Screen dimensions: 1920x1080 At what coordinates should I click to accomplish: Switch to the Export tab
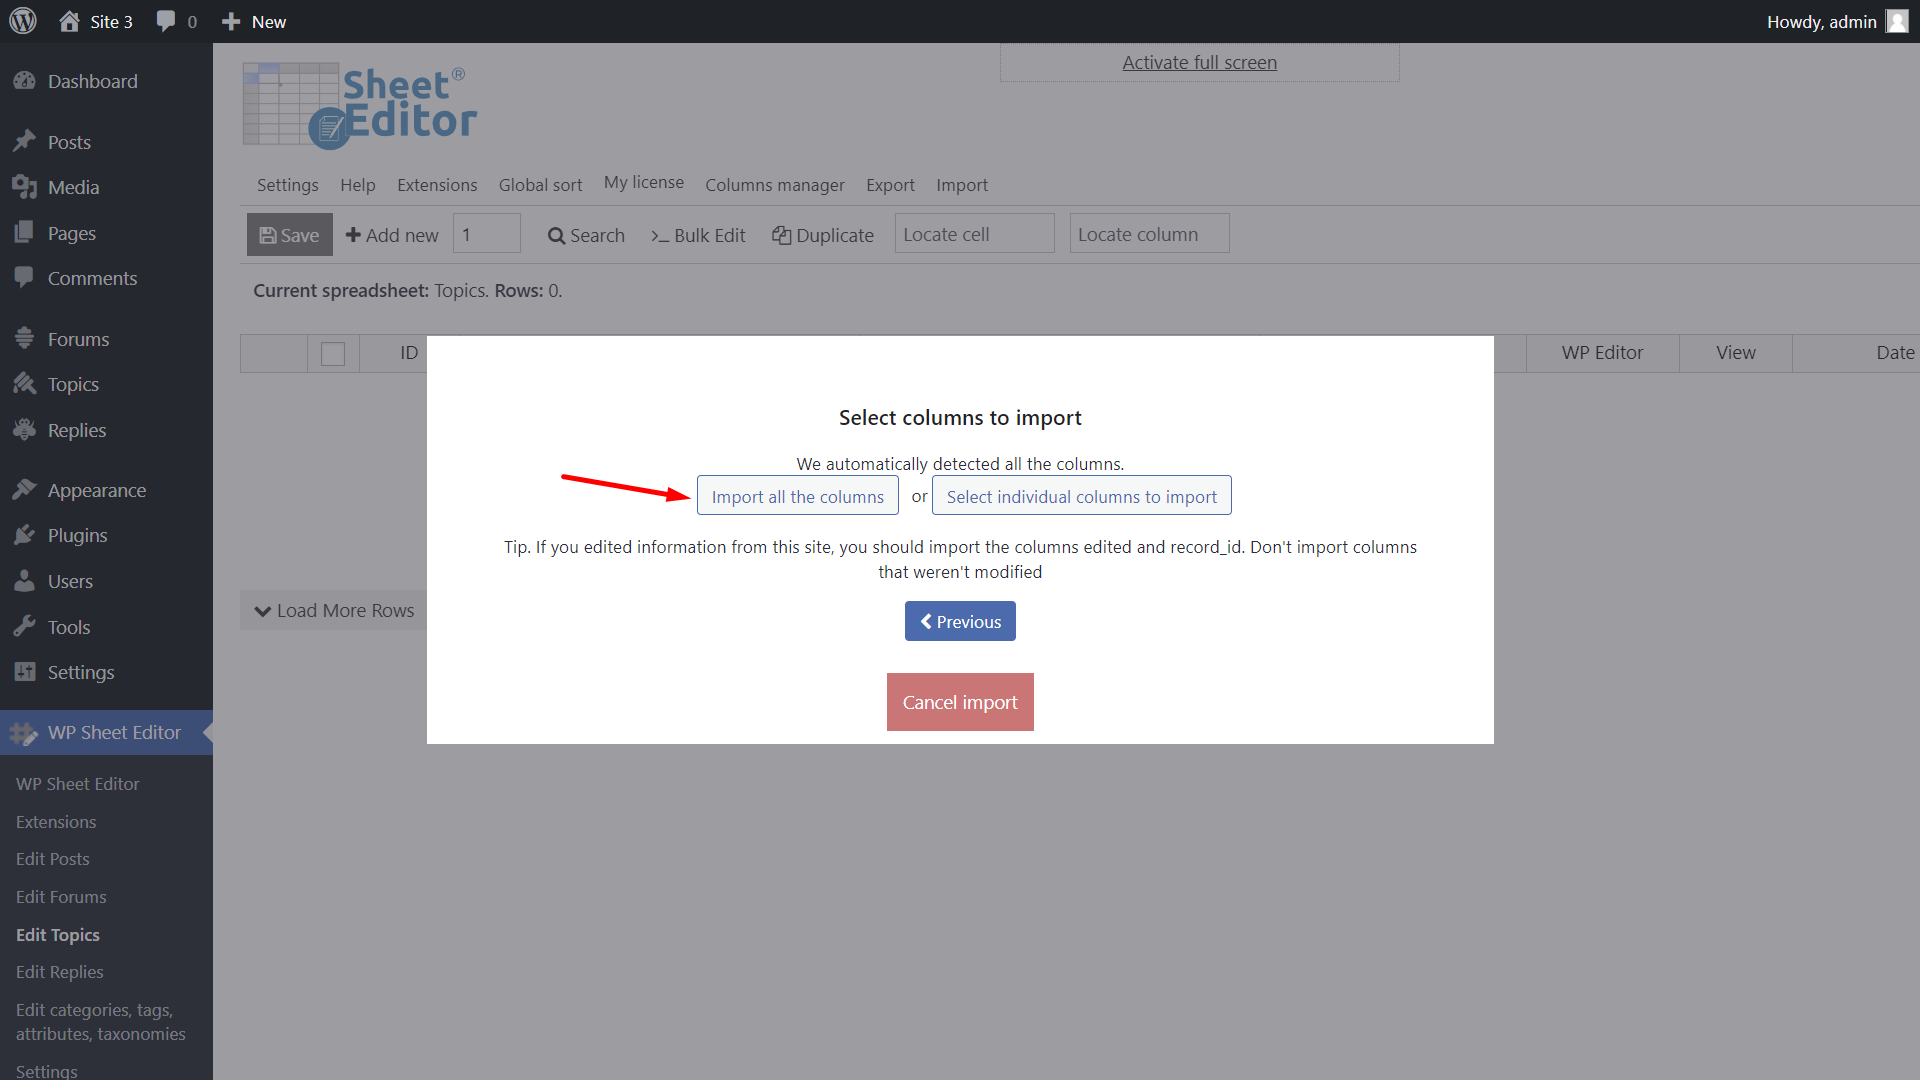pyautogui.click(x=889, y=183)
